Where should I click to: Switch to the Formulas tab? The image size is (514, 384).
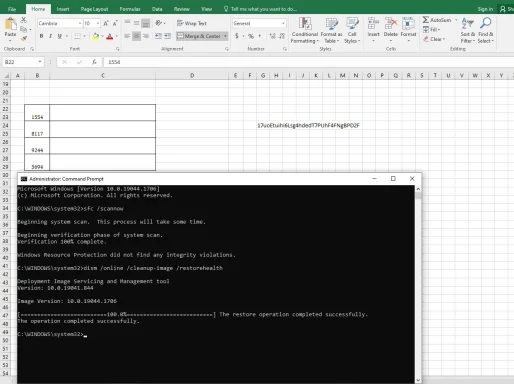point(130,9)
